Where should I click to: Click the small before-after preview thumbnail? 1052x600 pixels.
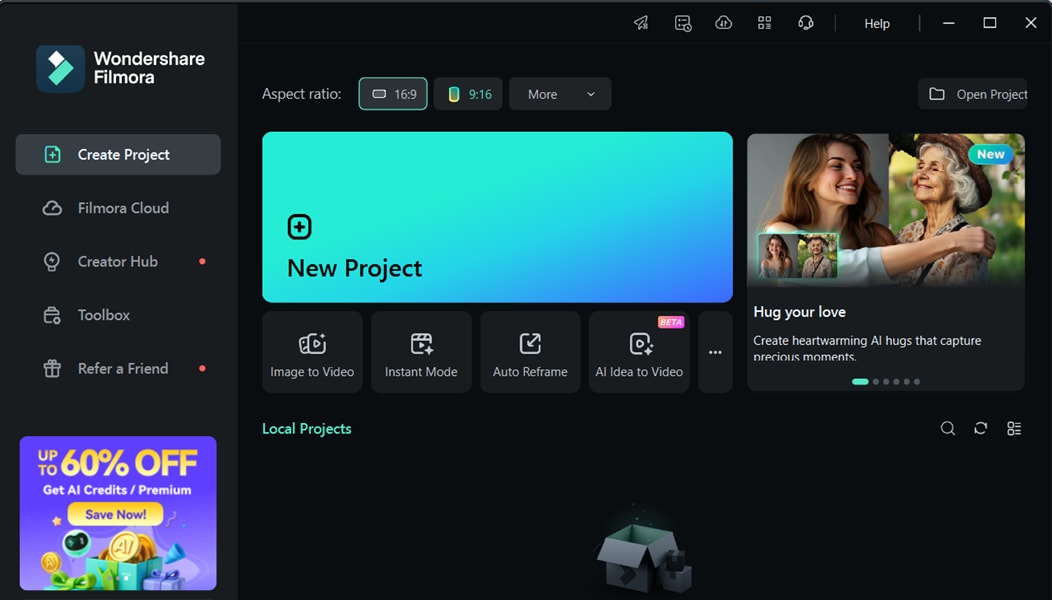798,255
